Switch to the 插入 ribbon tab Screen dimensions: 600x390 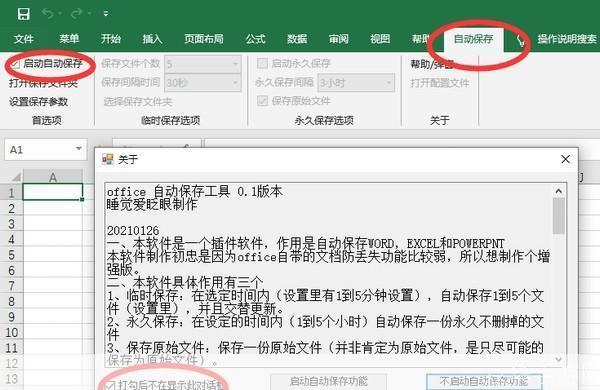(x=152, y=39)
